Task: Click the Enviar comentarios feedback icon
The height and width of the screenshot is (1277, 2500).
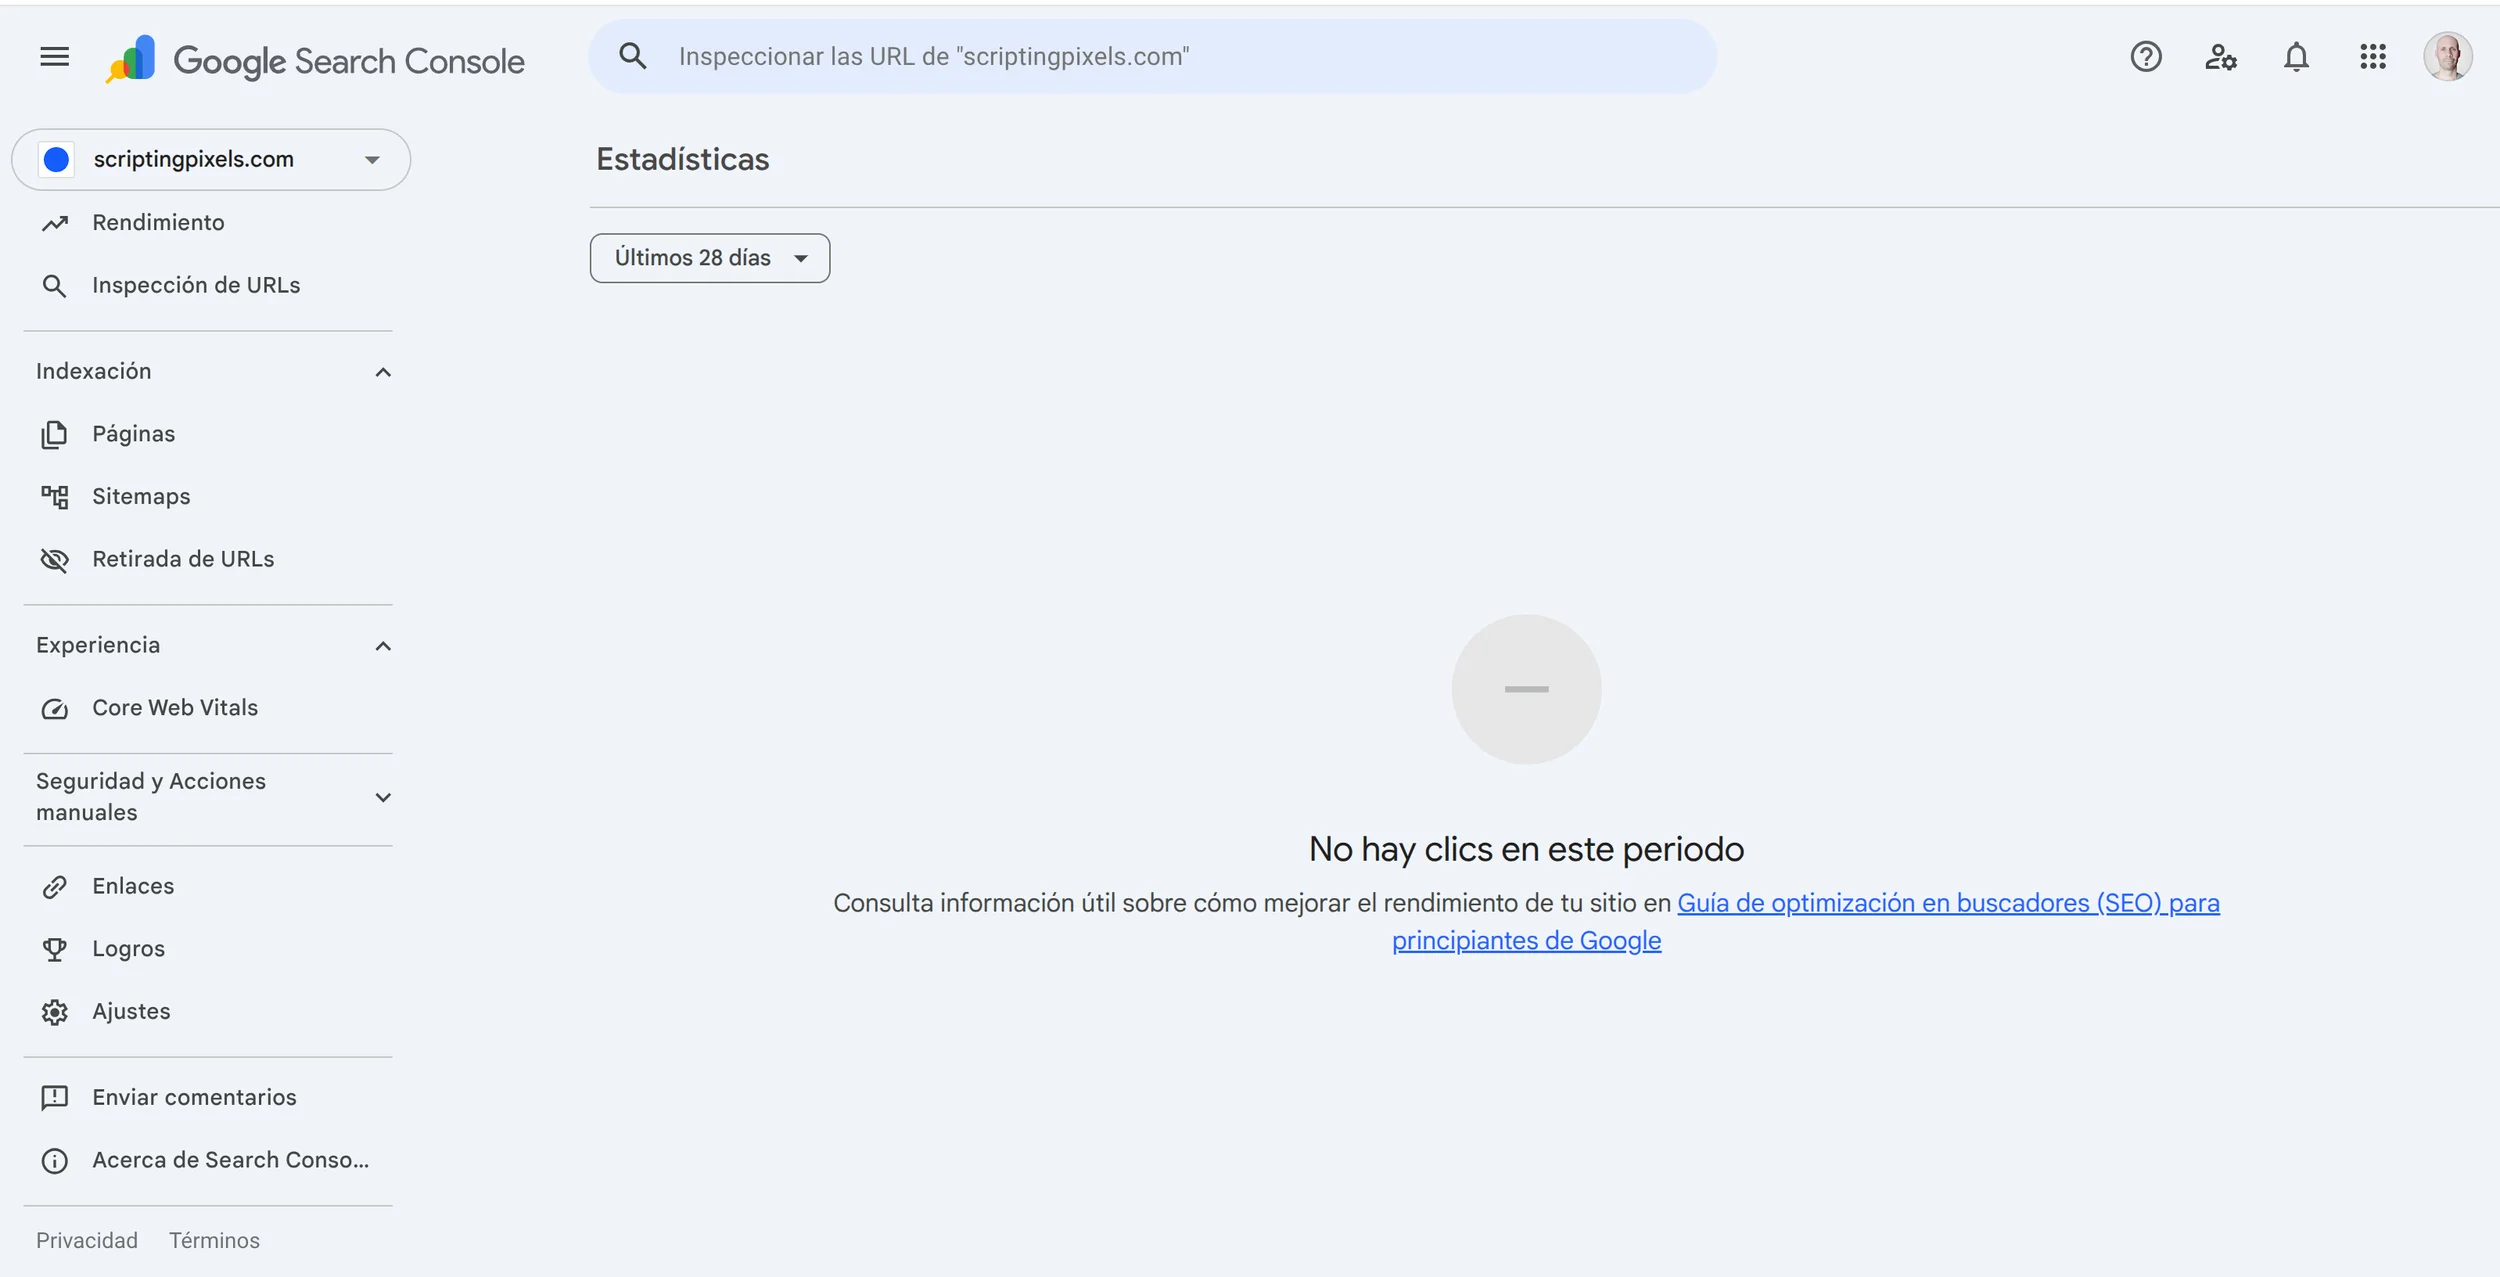Action: [55, 1098]
